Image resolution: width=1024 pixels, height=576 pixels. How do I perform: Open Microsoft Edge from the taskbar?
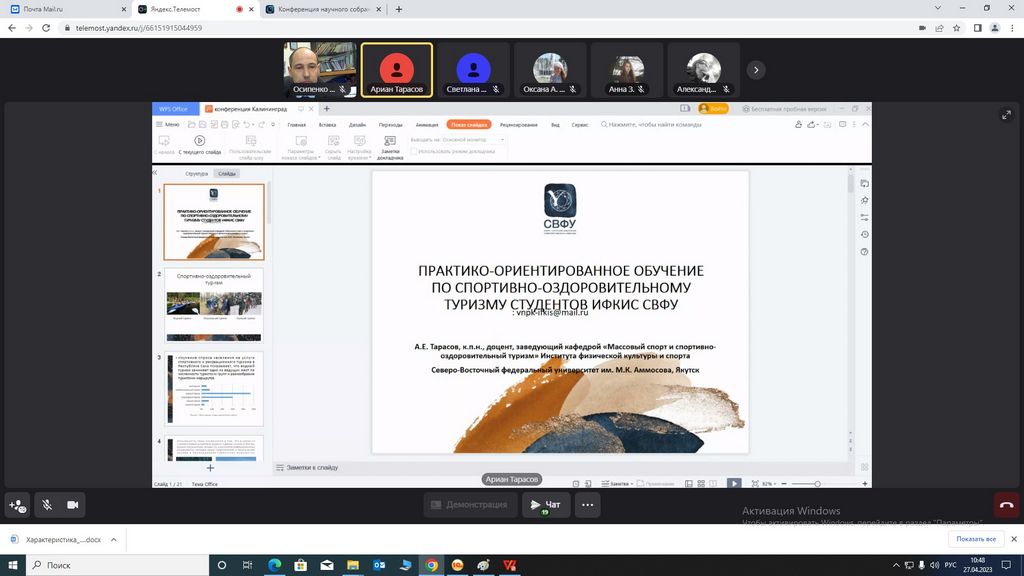pyautogui.click(x=274, y=565)
